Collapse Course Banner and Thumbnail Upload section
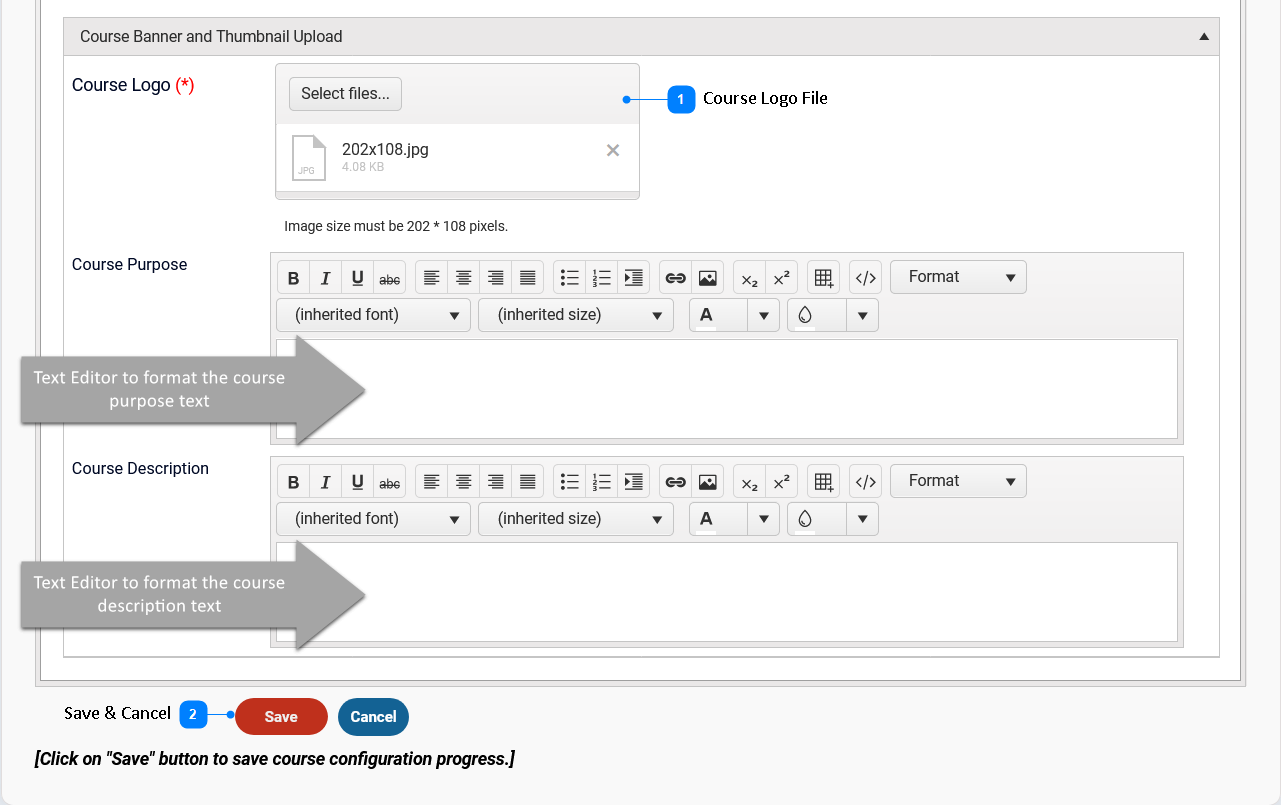1281x805 pixels. (1204, 37)
